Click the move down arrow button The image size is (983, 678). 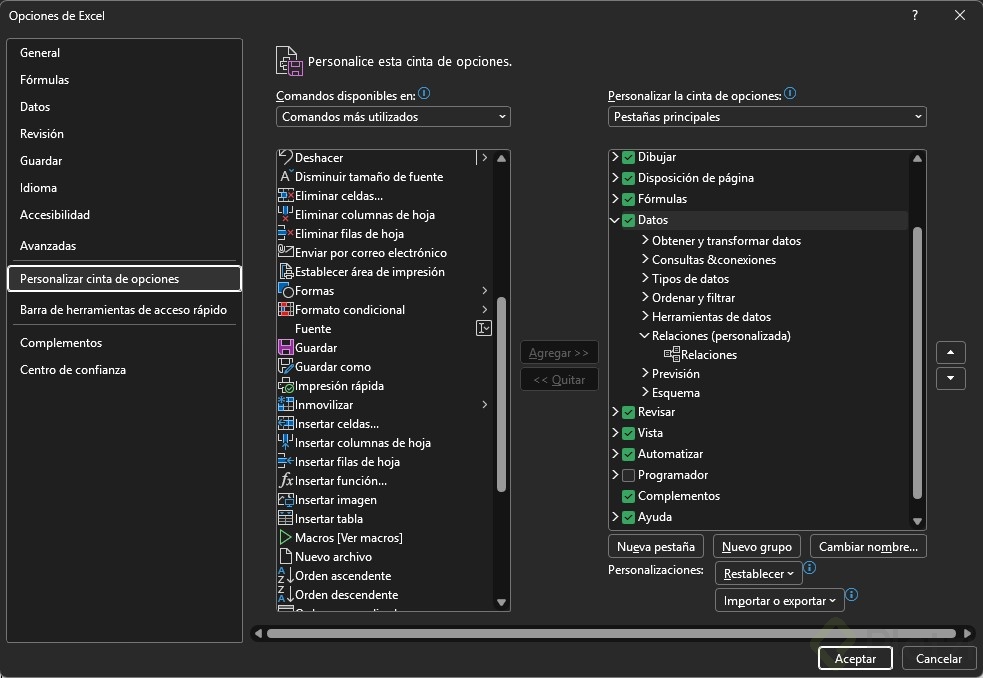pos(950,378)
